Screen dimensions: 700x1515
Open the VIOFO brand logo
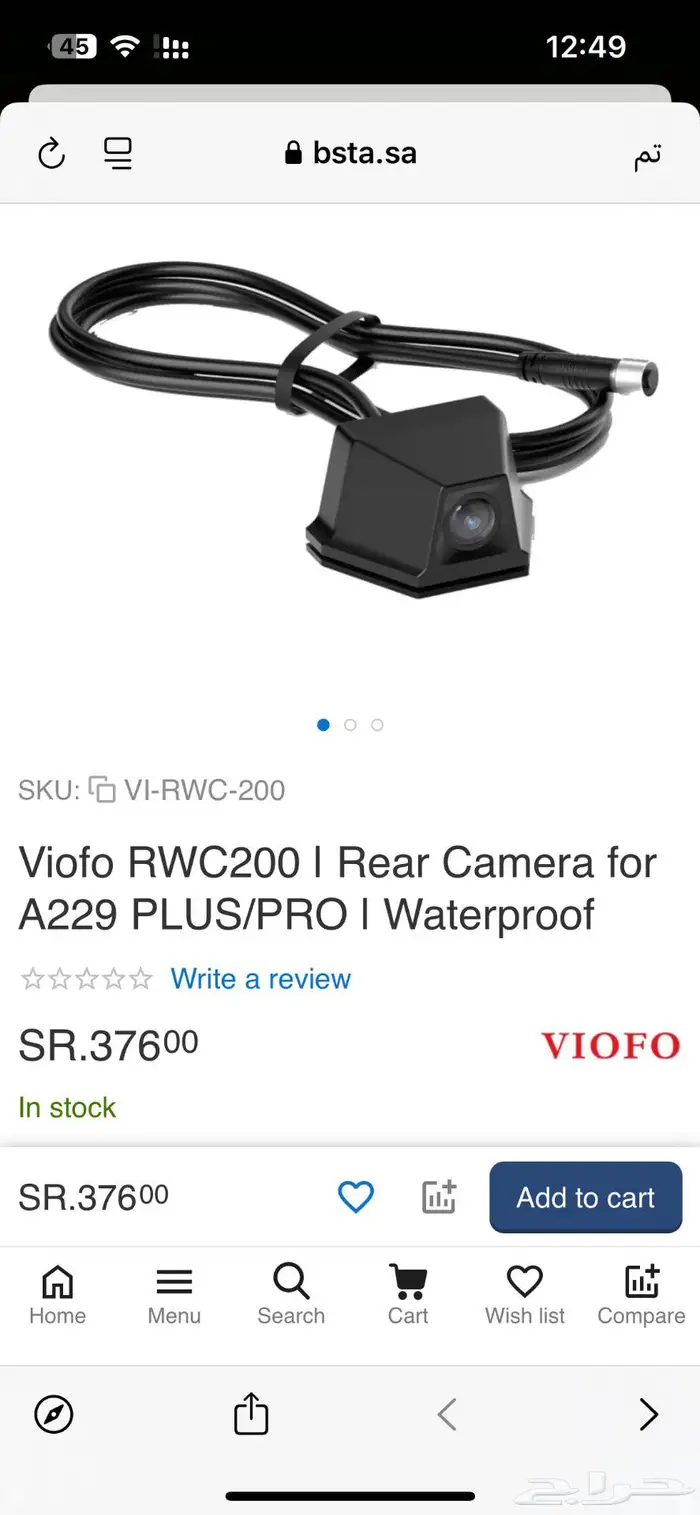610,1046
